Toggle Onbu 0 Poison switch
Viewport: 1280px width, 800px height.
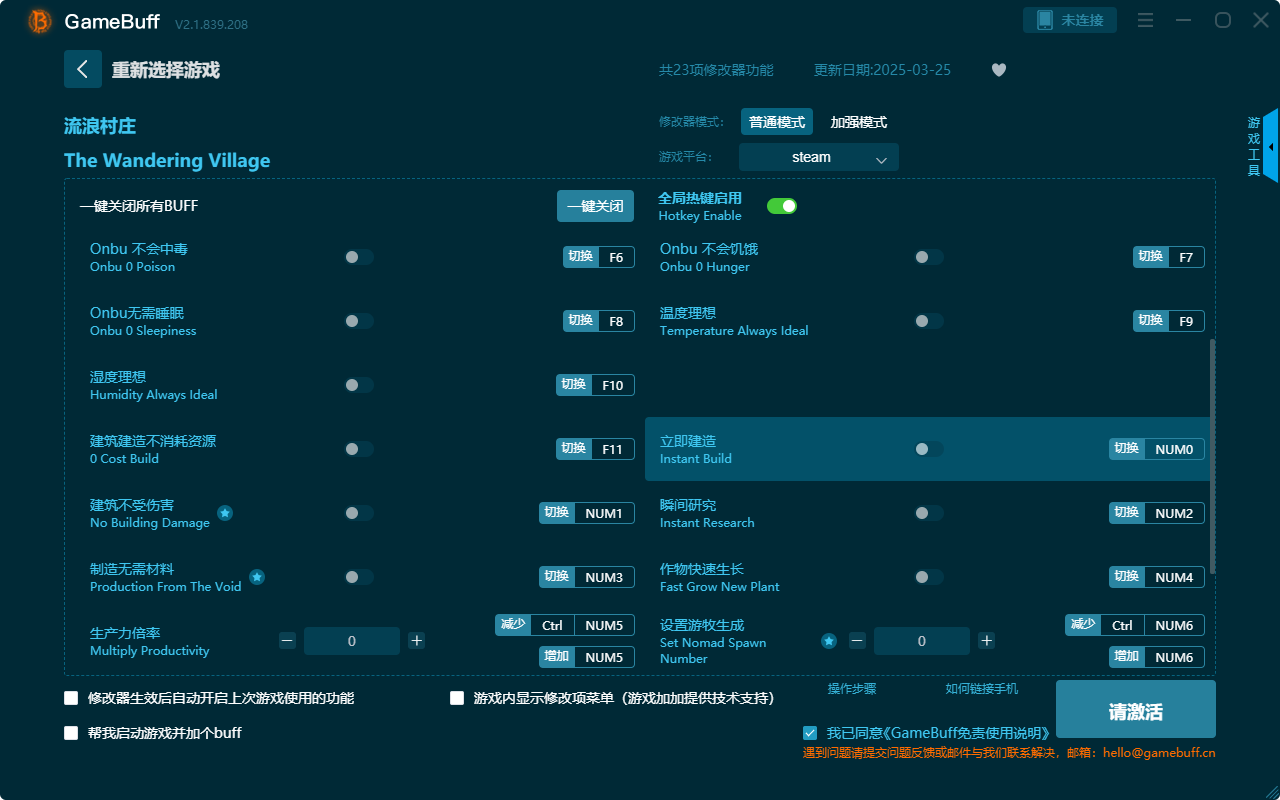[359, 257]
